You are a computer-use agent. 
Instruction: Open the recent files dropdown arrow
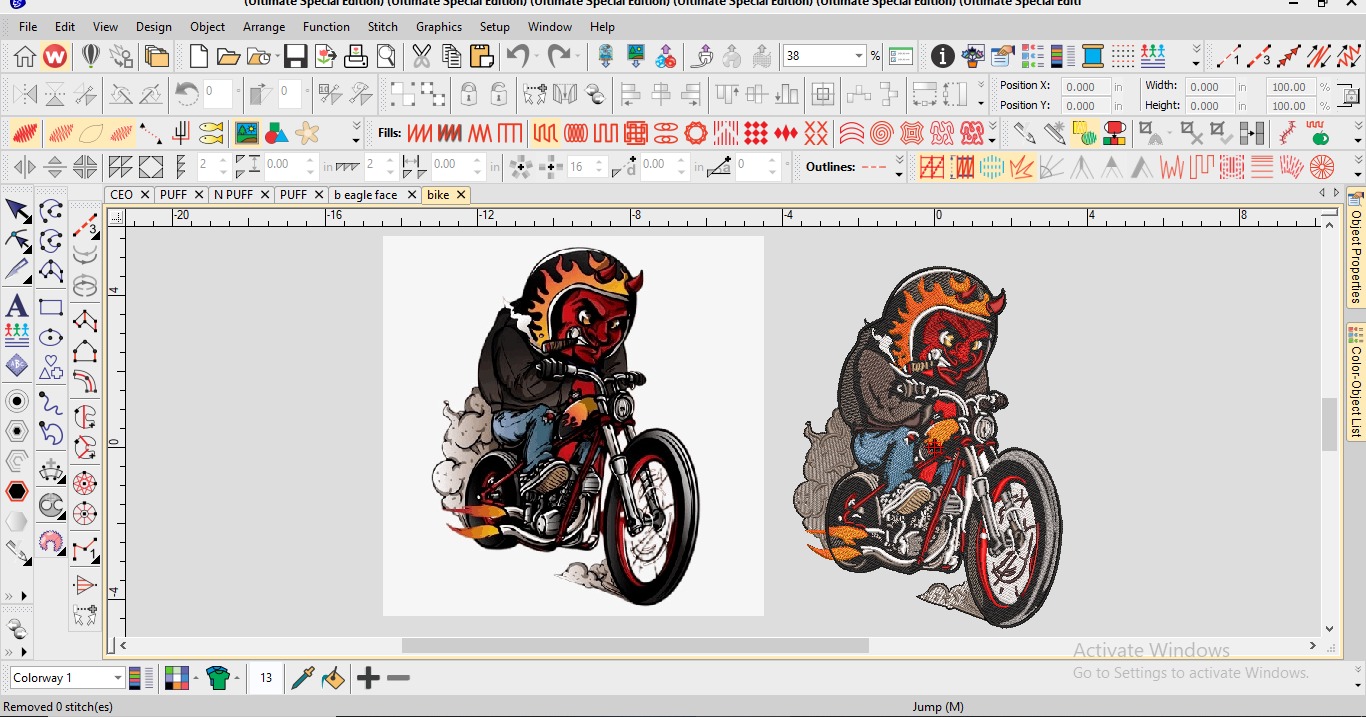(276, 57)
